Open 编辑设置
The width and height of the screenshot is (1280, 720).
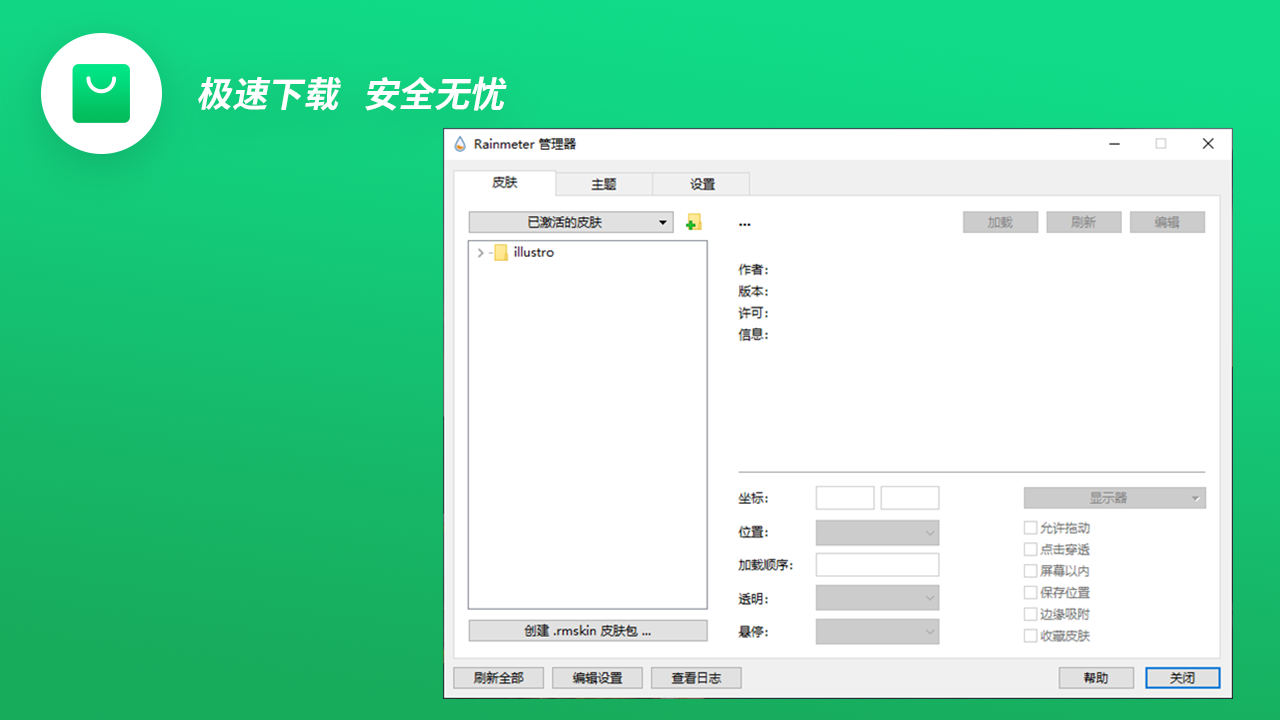pos(598,678)
